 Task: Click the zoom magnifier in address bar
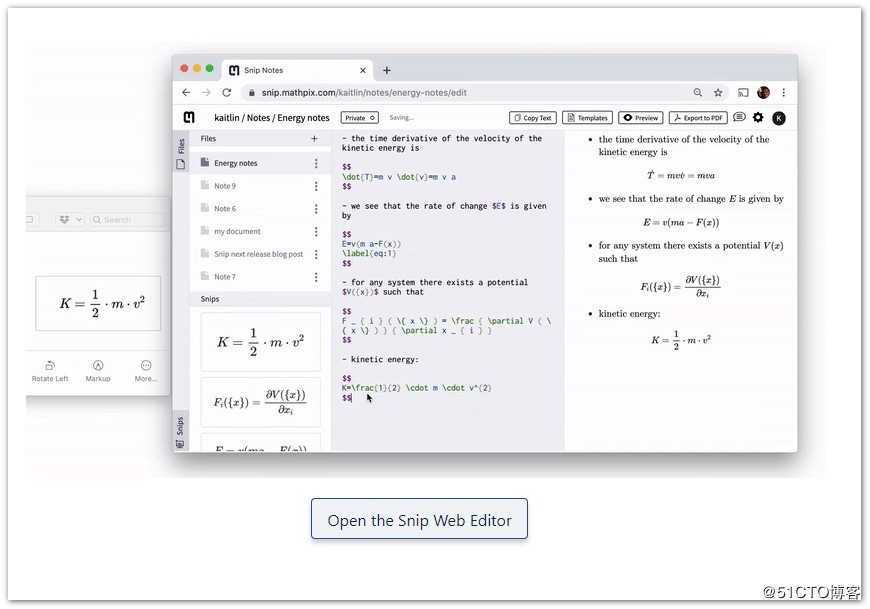(x=697, y=93)
